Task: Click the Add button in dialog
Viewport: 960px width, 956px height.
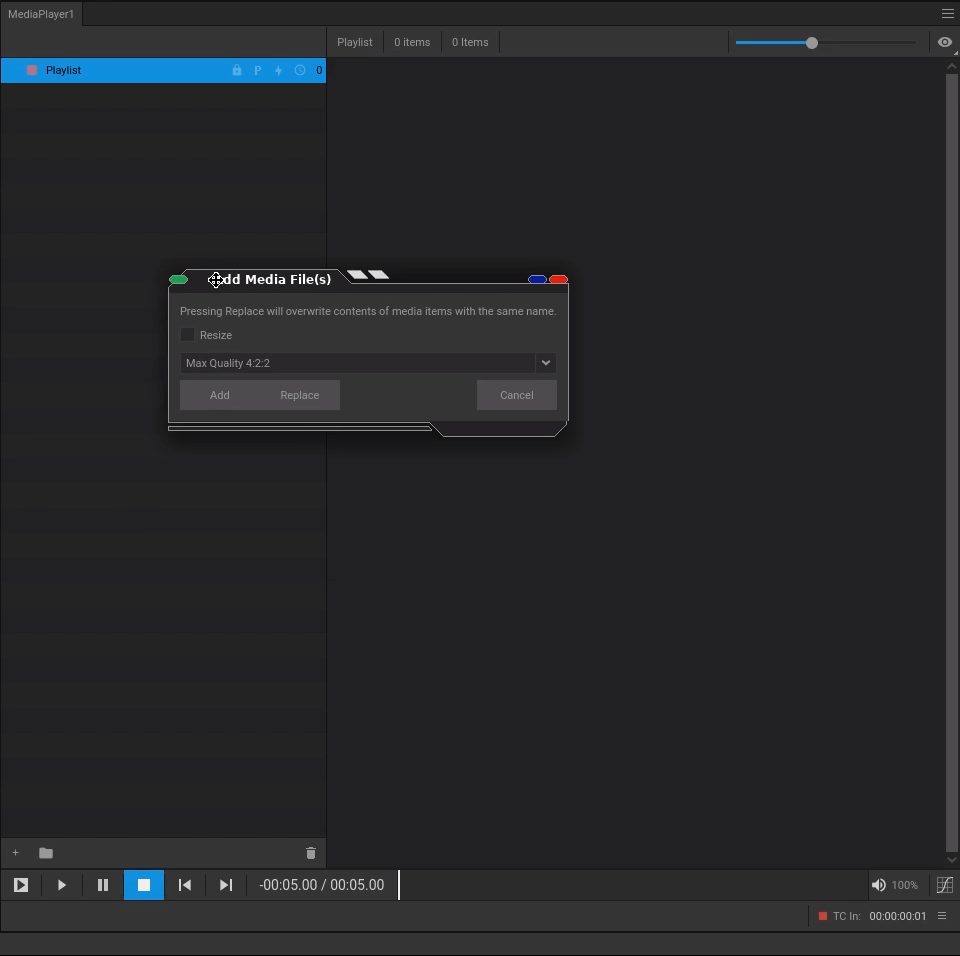Action: click(220, 395)
